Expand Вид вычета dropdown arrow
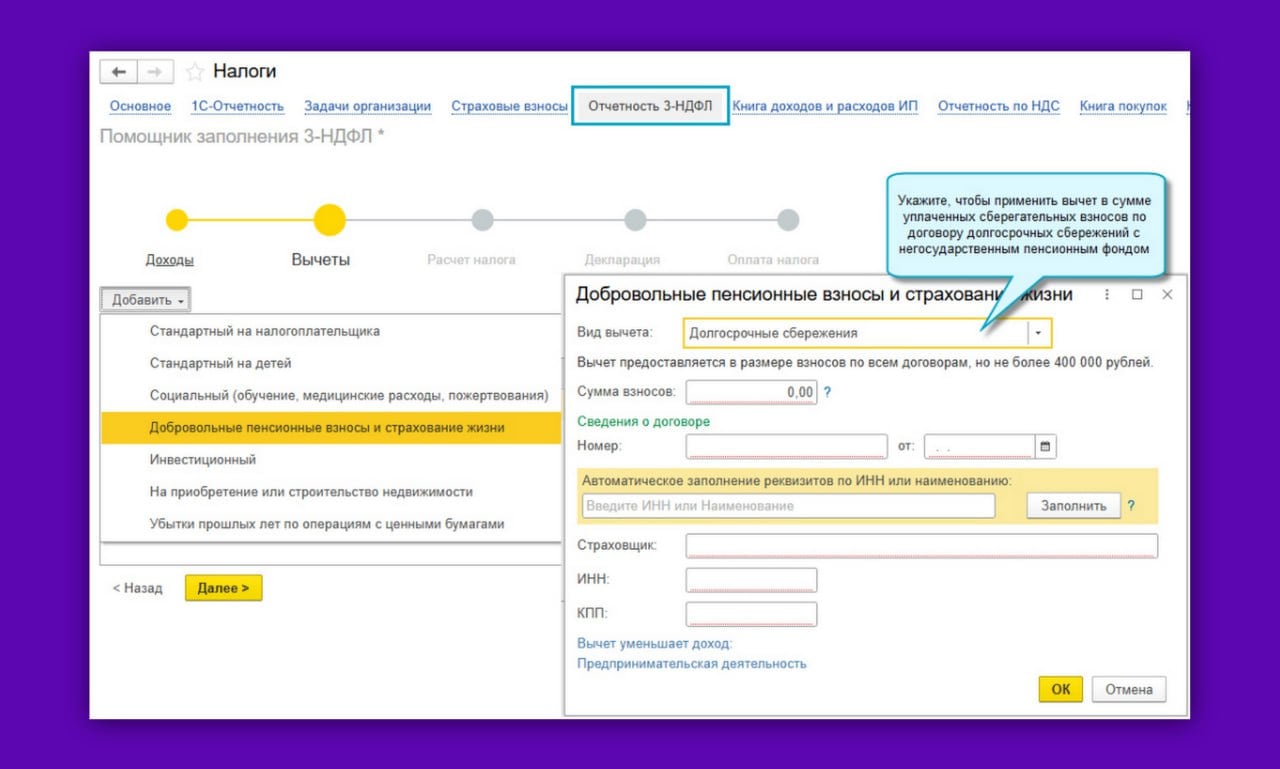 tap(1039, 333)
